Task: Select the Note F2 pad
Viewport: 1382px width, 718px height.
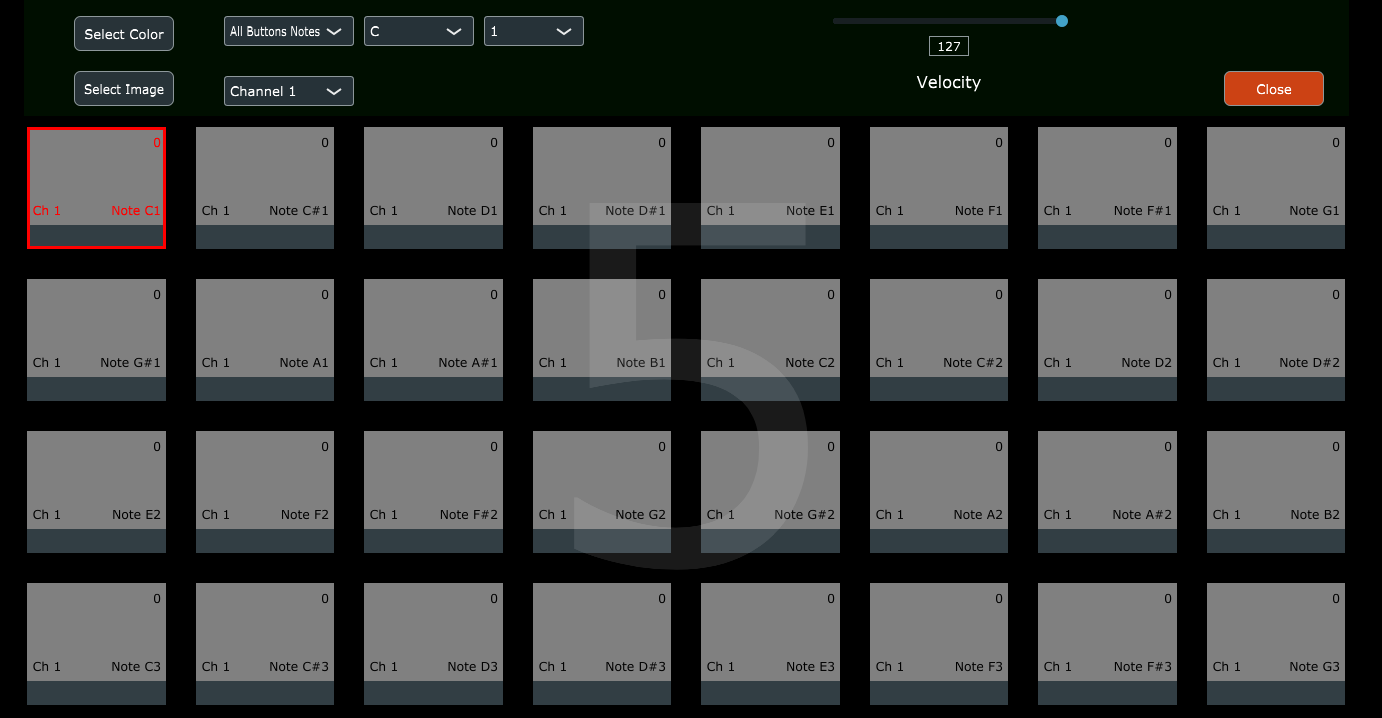Action: pyautogui.click(x=265, y=492)
